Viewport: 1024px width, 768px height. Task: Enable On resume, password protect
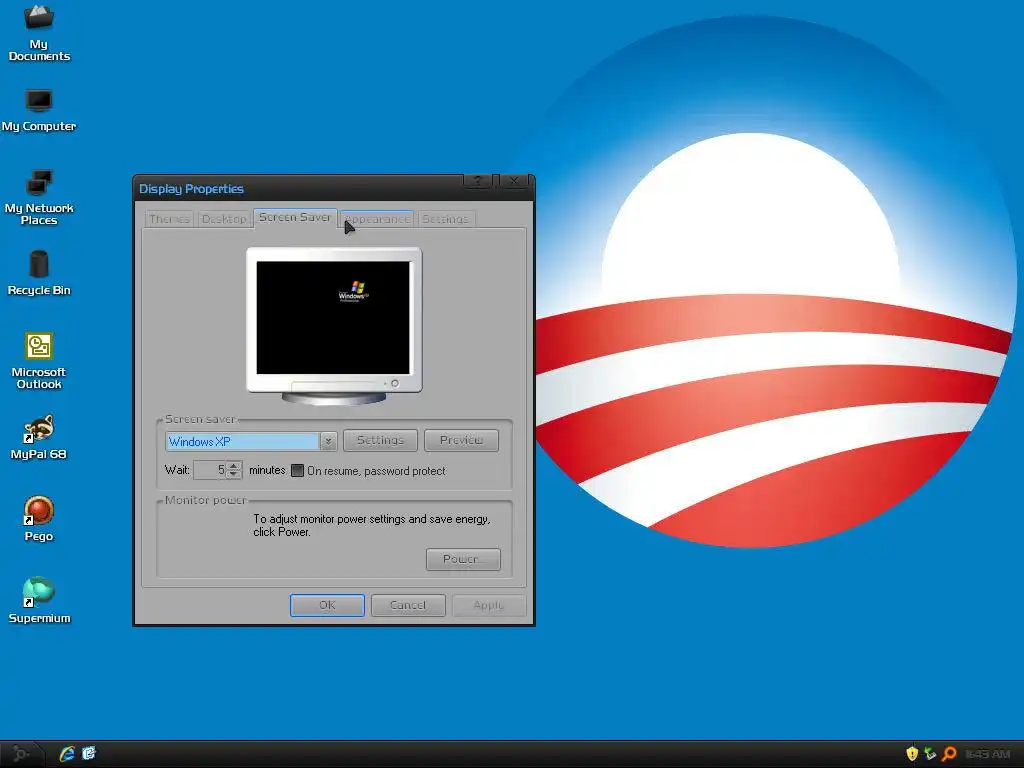click(x=298, y=471)
